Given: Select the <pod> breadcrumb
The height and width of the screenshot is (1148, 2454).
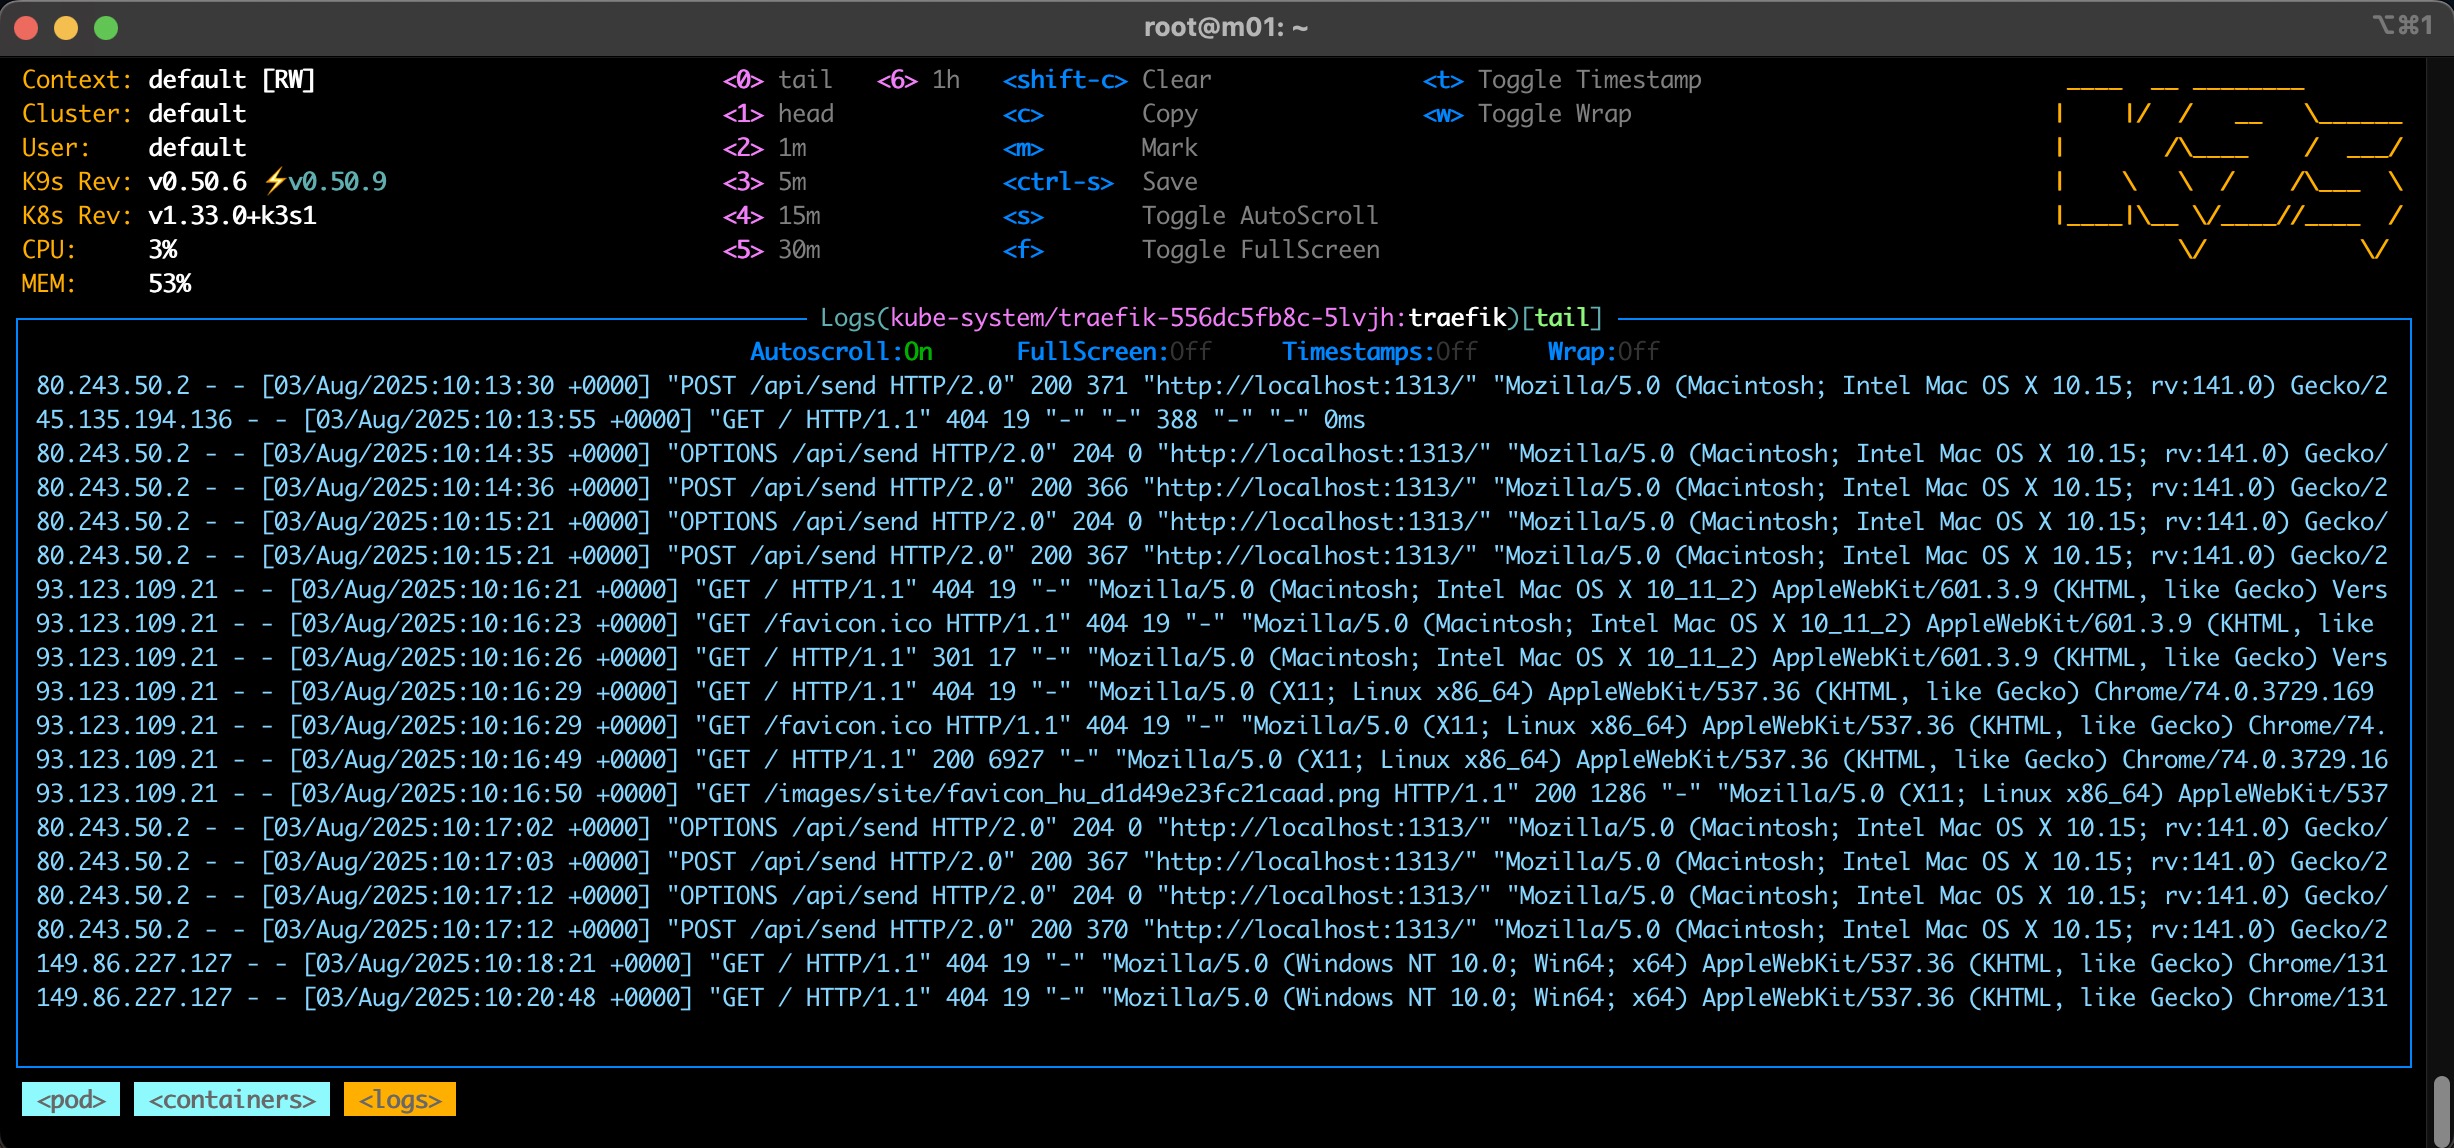Looking at the screenshot, I should (71, 1100).
